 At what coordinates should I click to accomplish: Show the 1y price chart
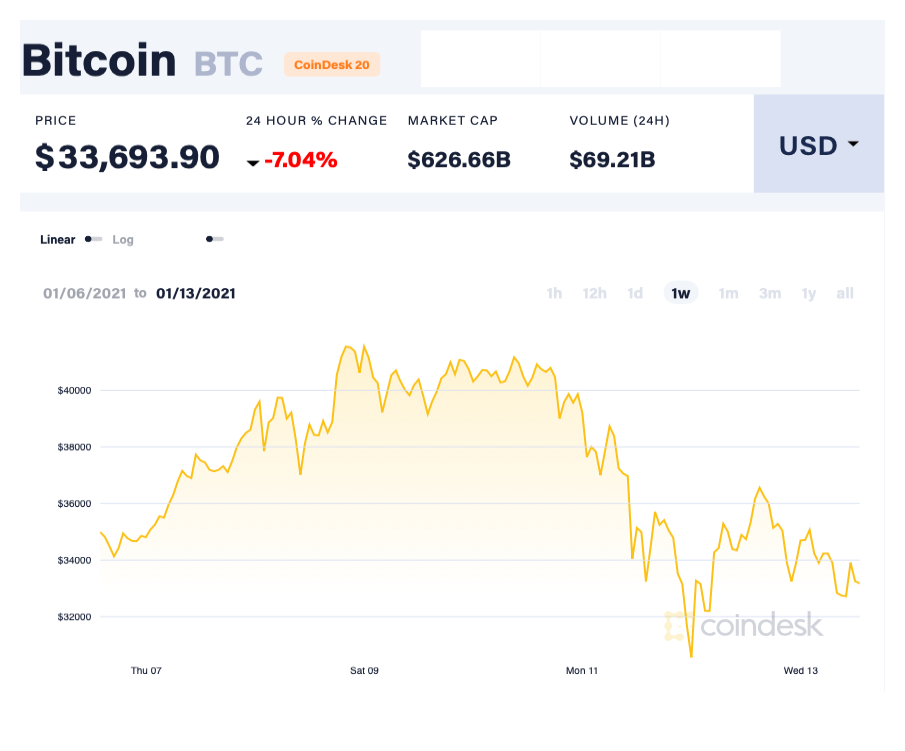[808, 293]
